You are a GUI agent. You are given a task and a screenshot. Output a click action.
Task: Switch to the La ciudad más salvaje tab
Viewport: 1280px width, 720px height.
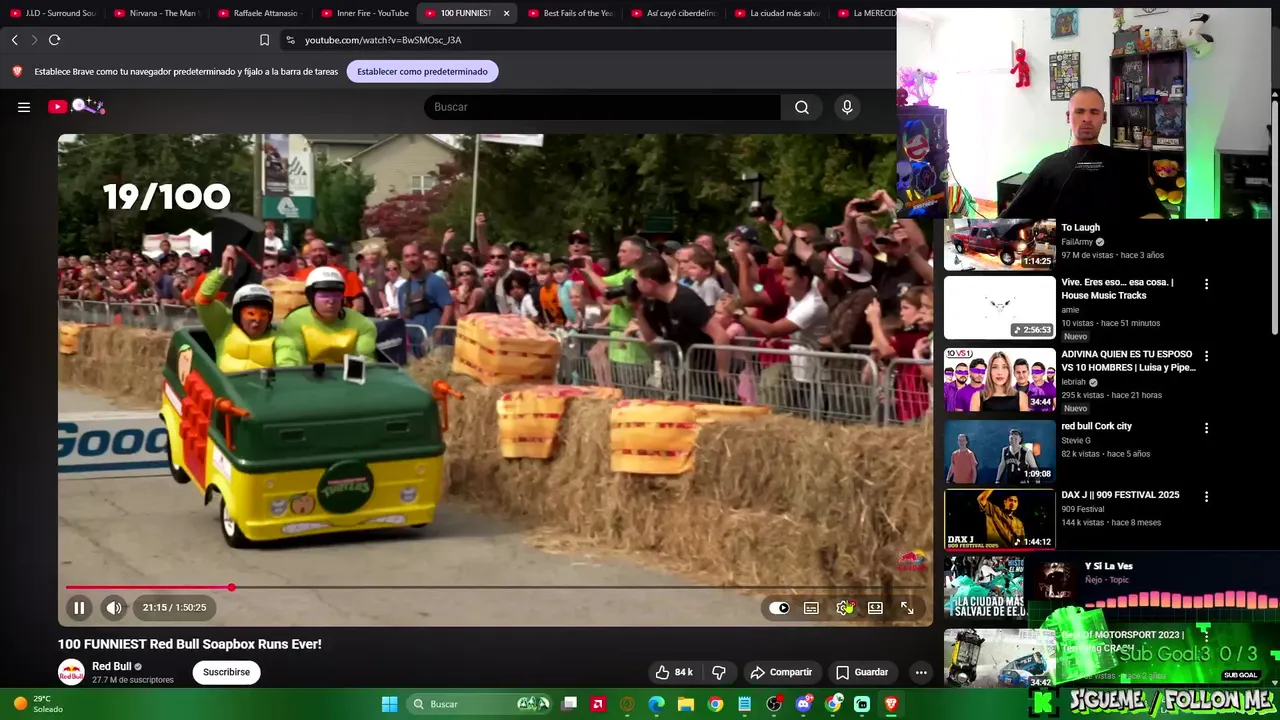tap(778, 13)
